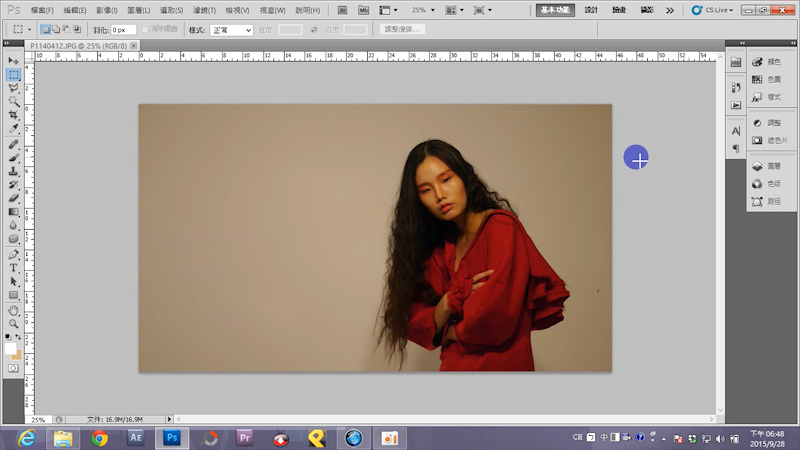
Task: Open the Character panel icon
Action: click(x=736, y=131)
